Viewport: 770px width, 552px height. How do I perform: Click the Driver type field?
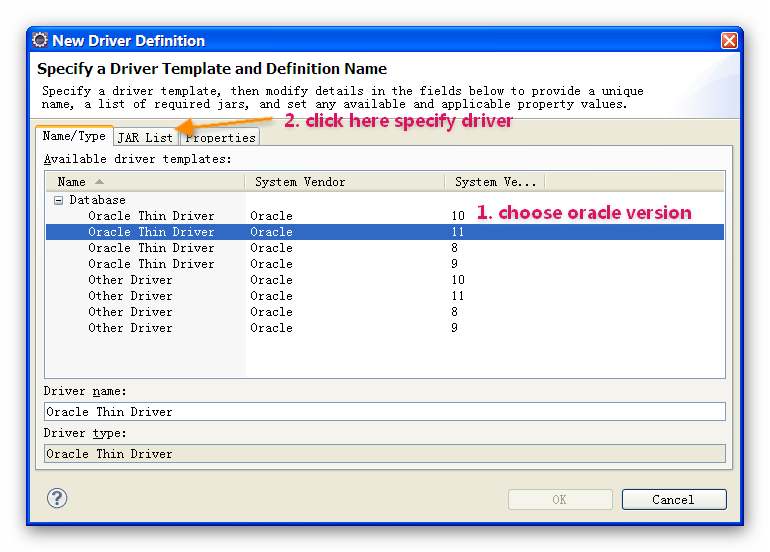(x=385, y=453)
